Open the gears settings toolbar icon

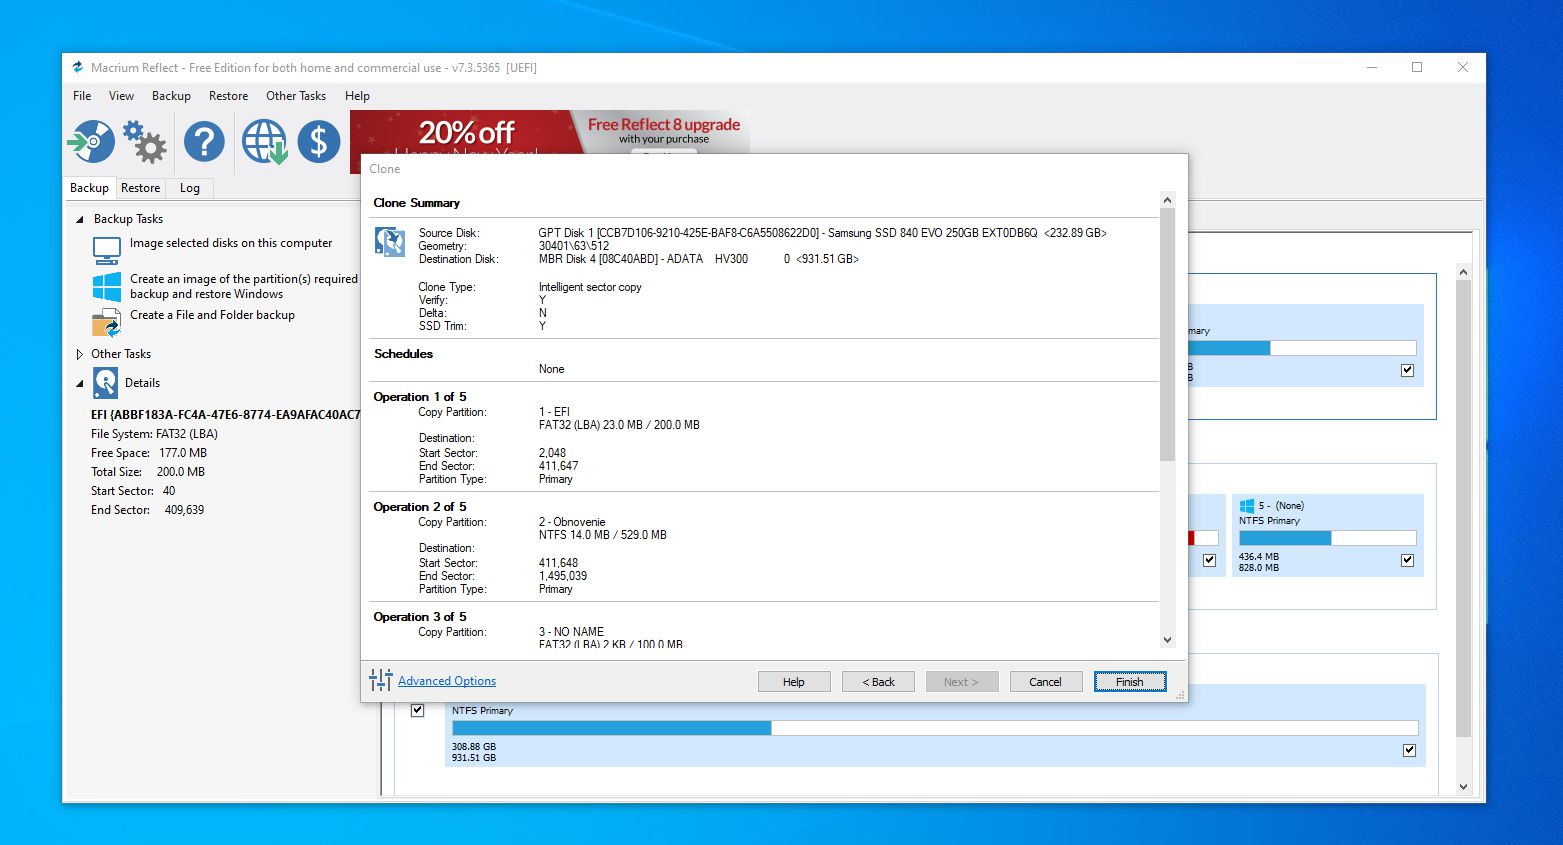tap(145, 141)
